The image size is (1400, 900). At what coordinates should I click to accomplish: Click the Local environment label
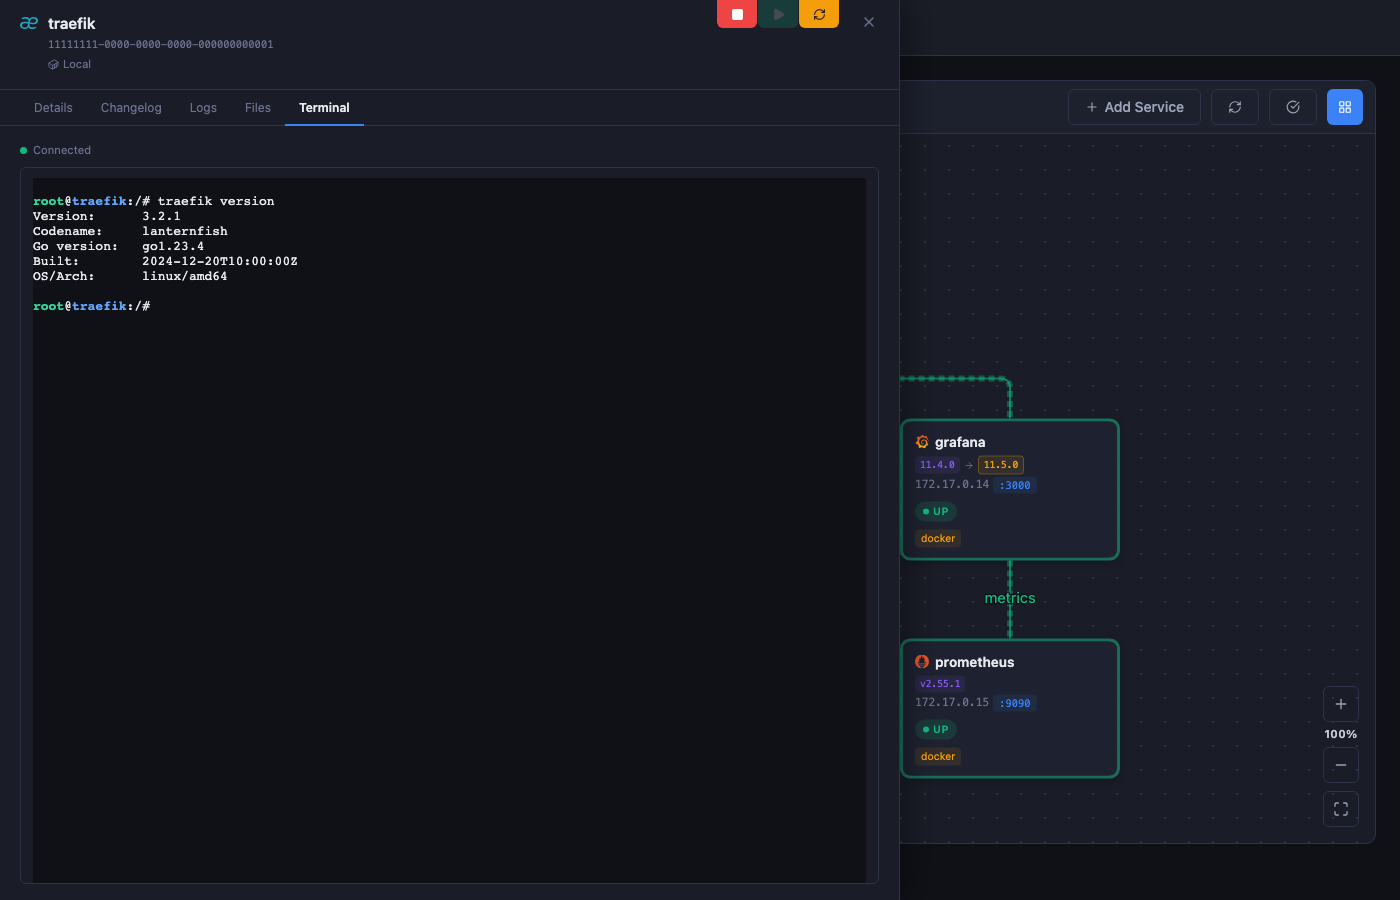[x=69, y=64]
